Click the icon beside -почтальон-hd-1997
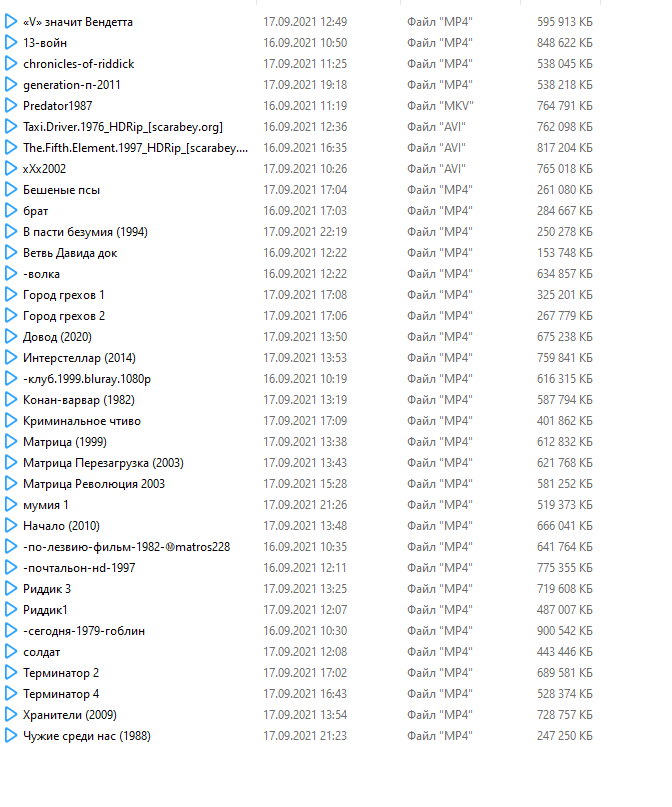 [11, 568]
